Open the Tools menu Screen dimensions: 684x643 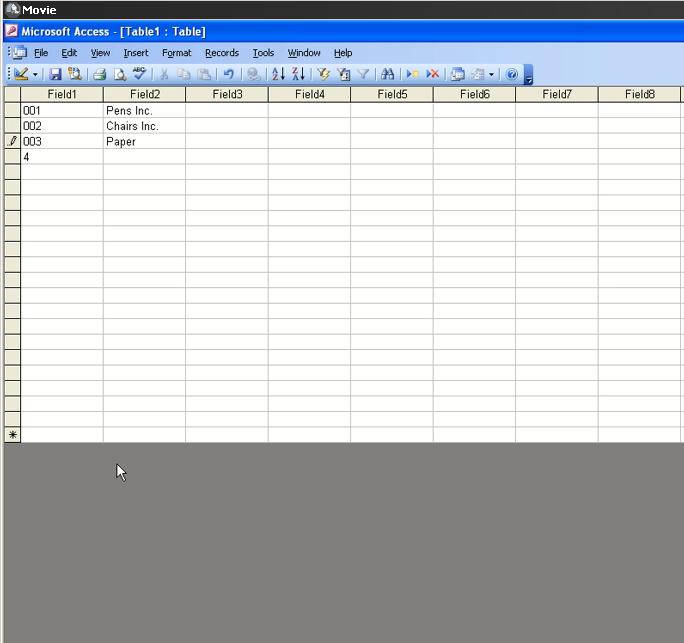263,53
